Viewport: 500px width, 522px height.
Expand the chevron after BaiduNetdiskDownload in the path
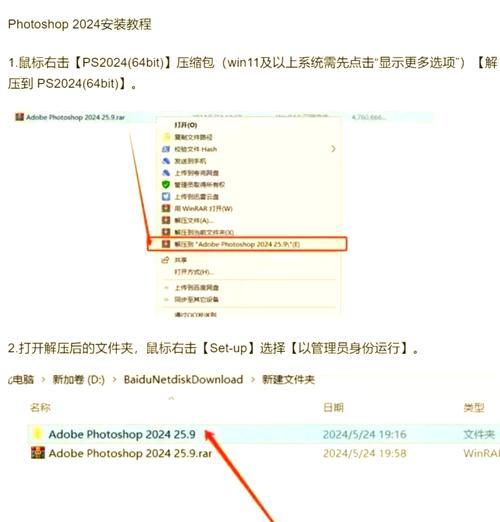(253, 380)
